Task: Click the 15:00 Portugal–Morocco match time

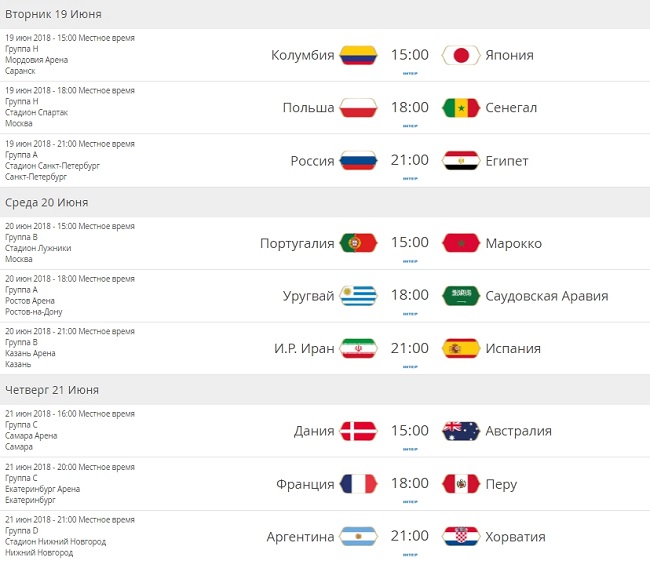Action: pyautogui.click(x=409, y=242)
